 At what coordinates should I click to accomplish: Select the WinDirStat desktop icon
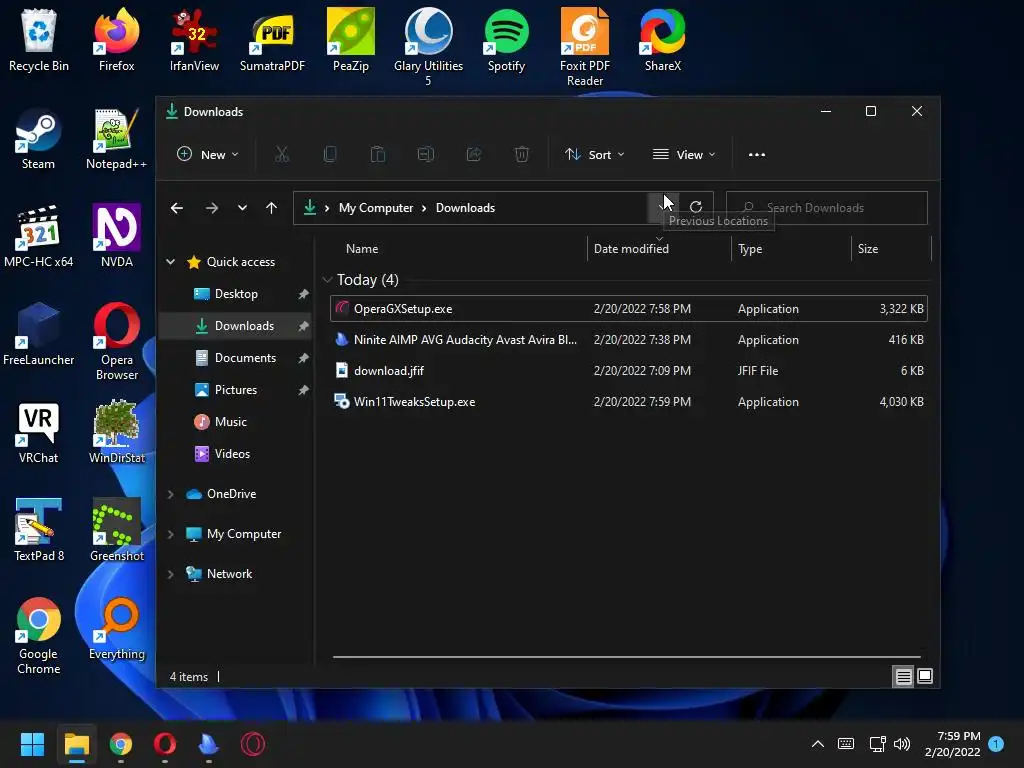(116, 432)
